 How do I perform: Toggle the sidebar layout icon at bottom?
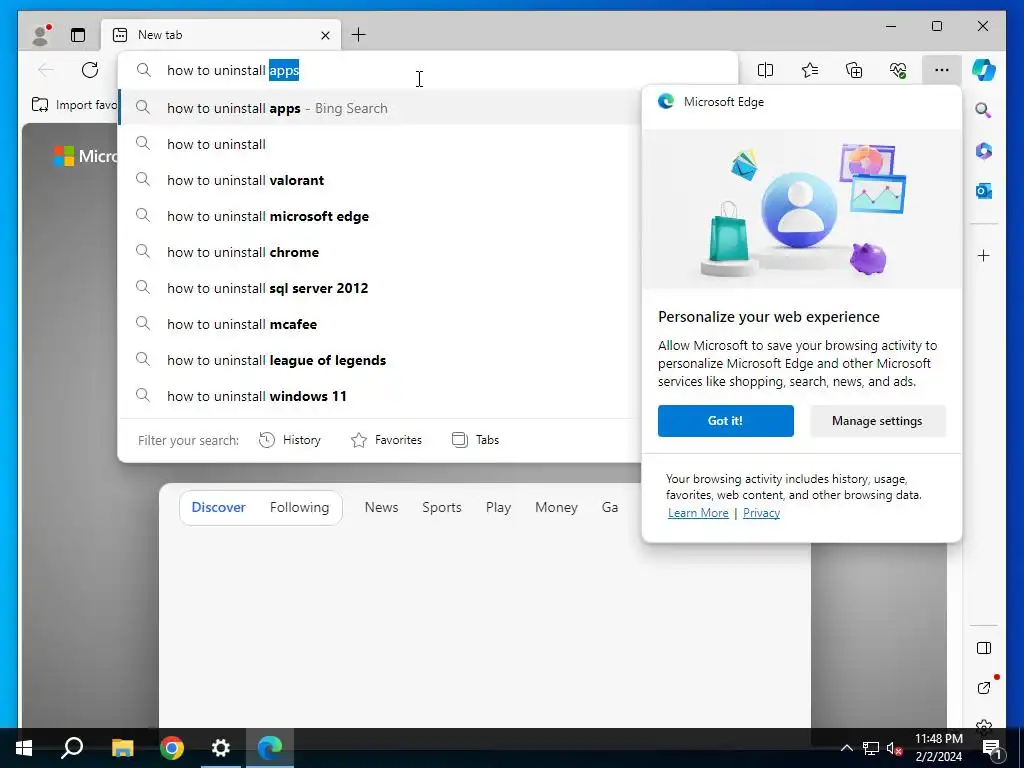[x=984, y=648]
